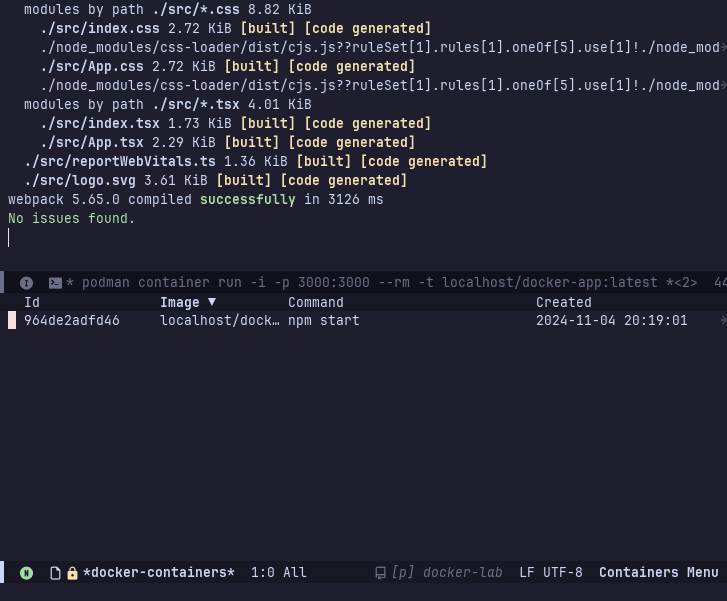The height and width of the screenshot is (601, 727).
Task: Click the docker-lab project name in modeline
Action: (x=463, y=573)
